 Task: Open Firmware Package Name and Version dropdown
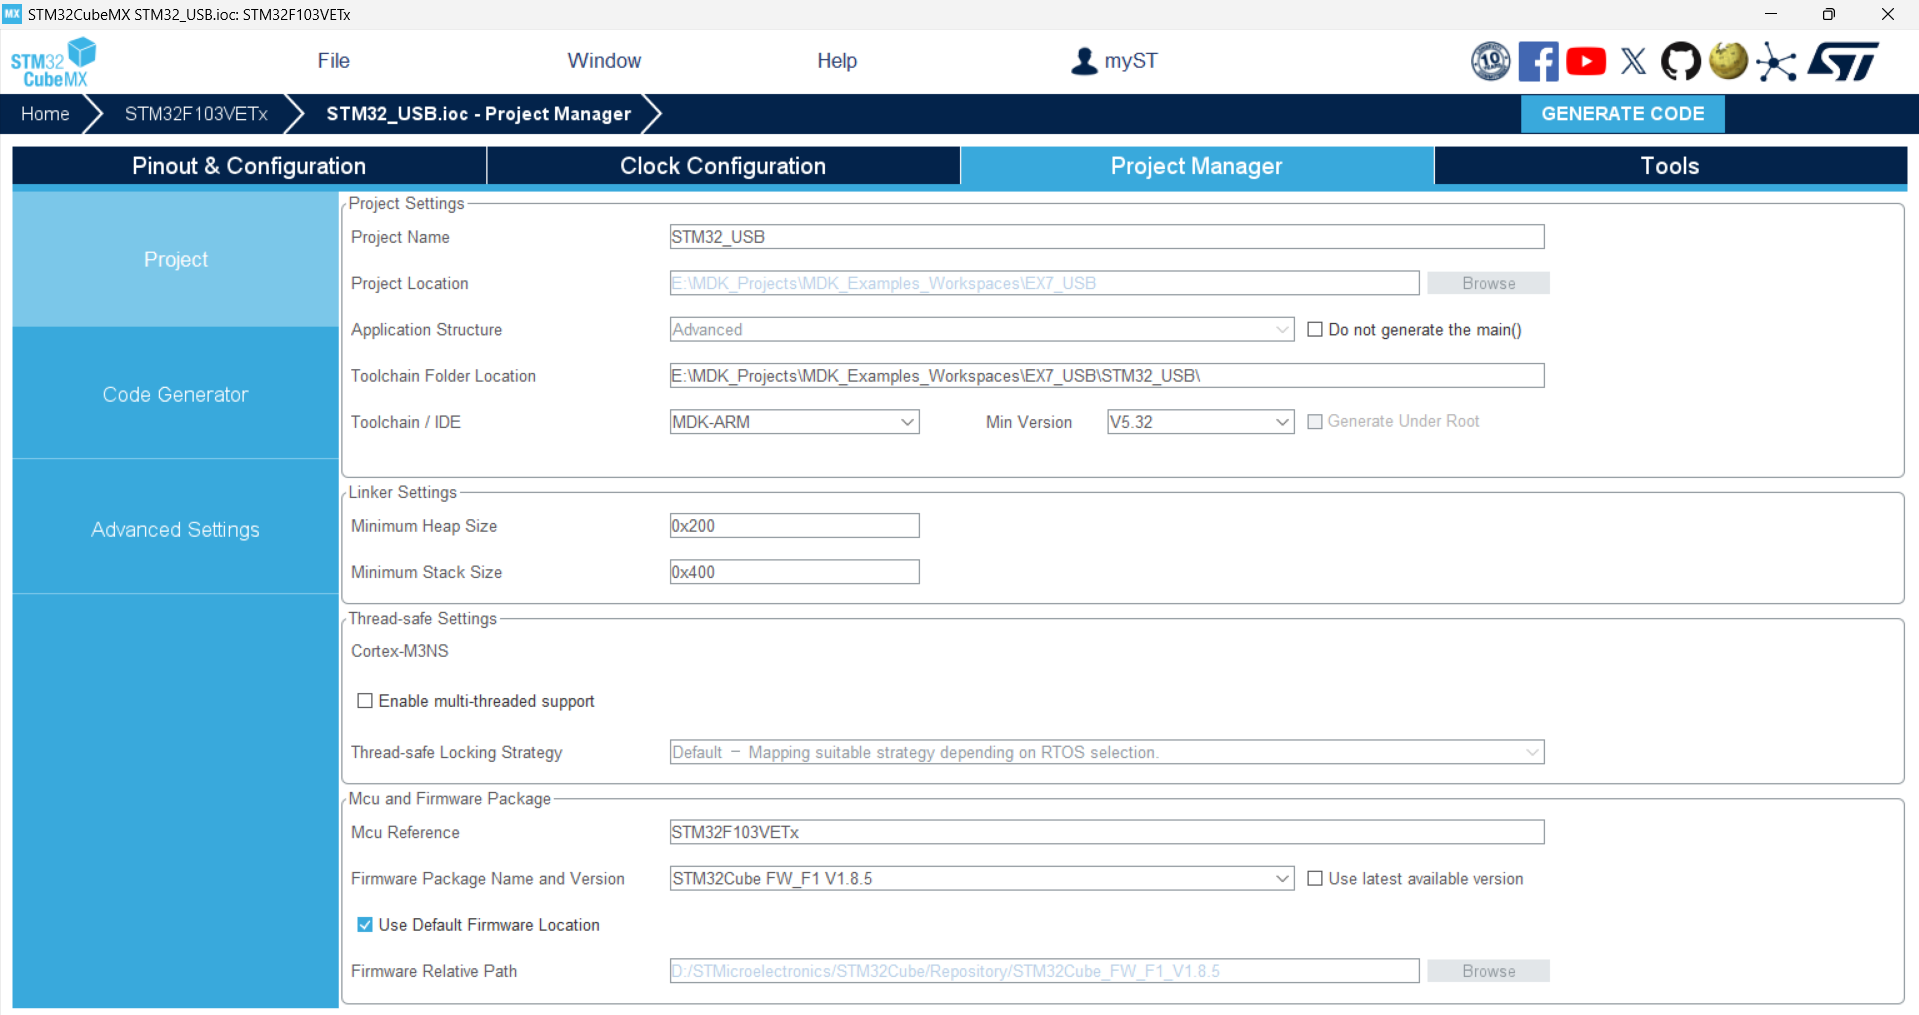point(982,879)
